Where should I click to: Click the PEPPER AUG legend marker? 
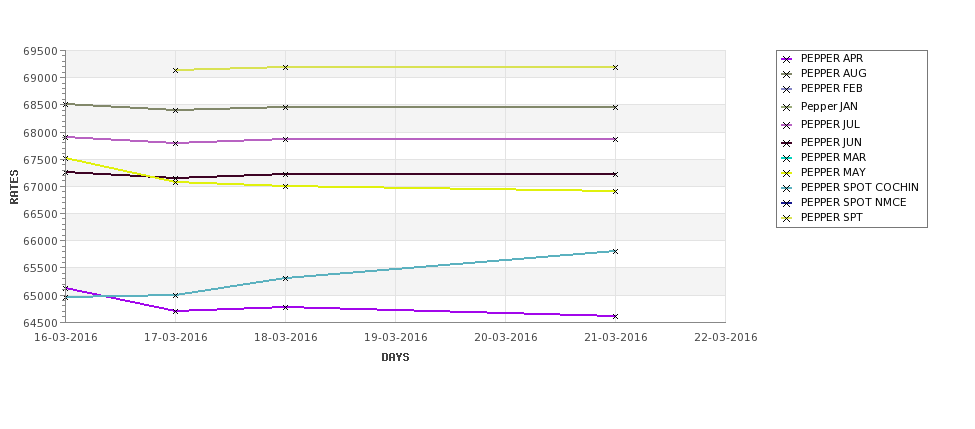(x=786, y=74)
